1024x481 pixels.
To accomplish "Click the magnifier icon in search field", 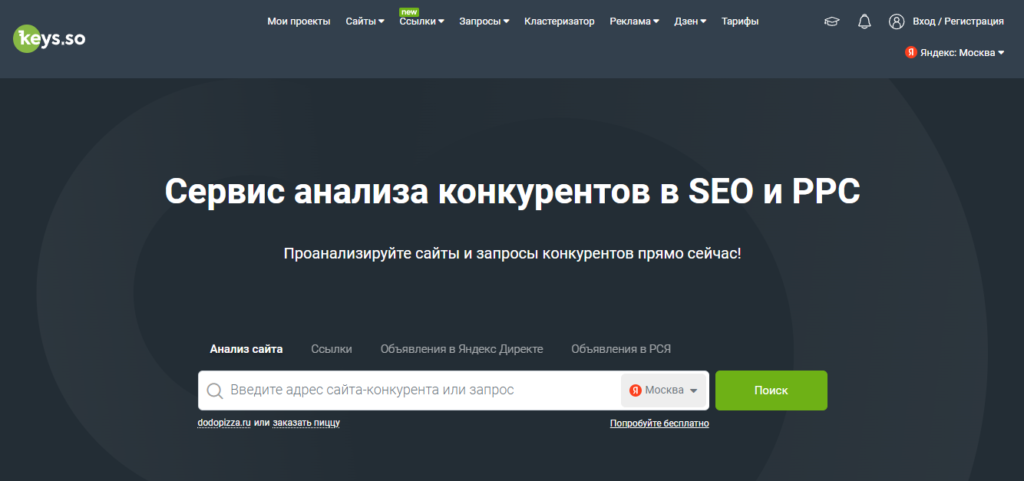I will coord(215,391).
